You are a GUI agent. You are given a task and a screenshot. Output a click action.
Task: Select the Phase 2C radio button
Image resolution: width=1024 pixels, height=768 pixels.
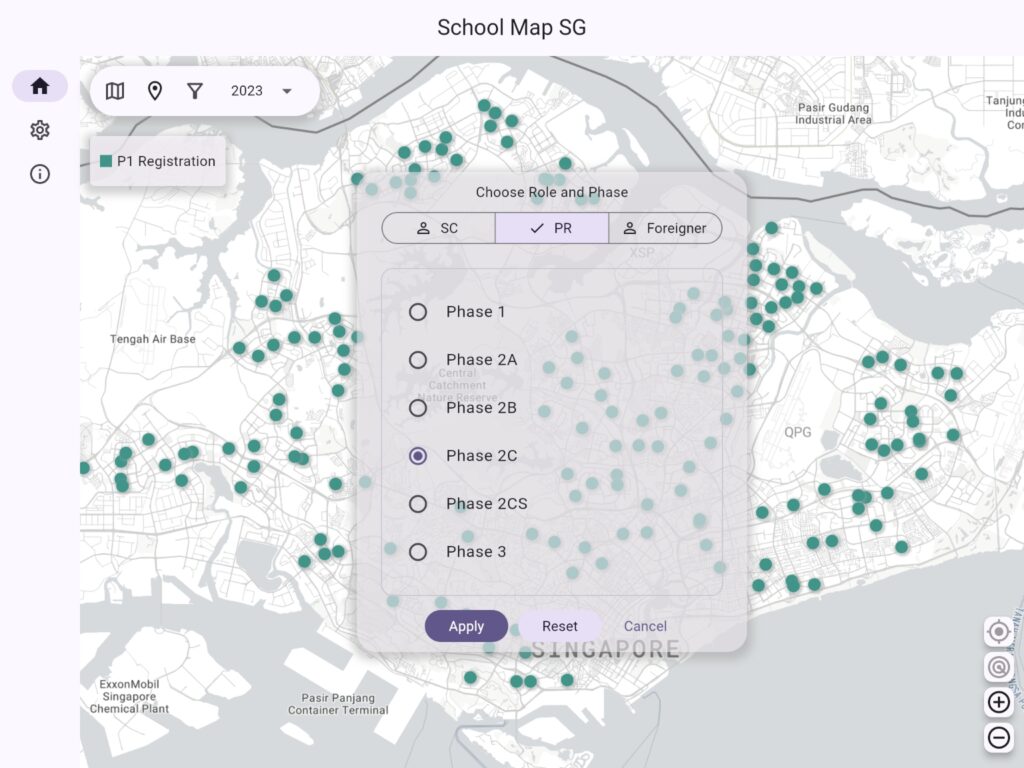[418, 456]
